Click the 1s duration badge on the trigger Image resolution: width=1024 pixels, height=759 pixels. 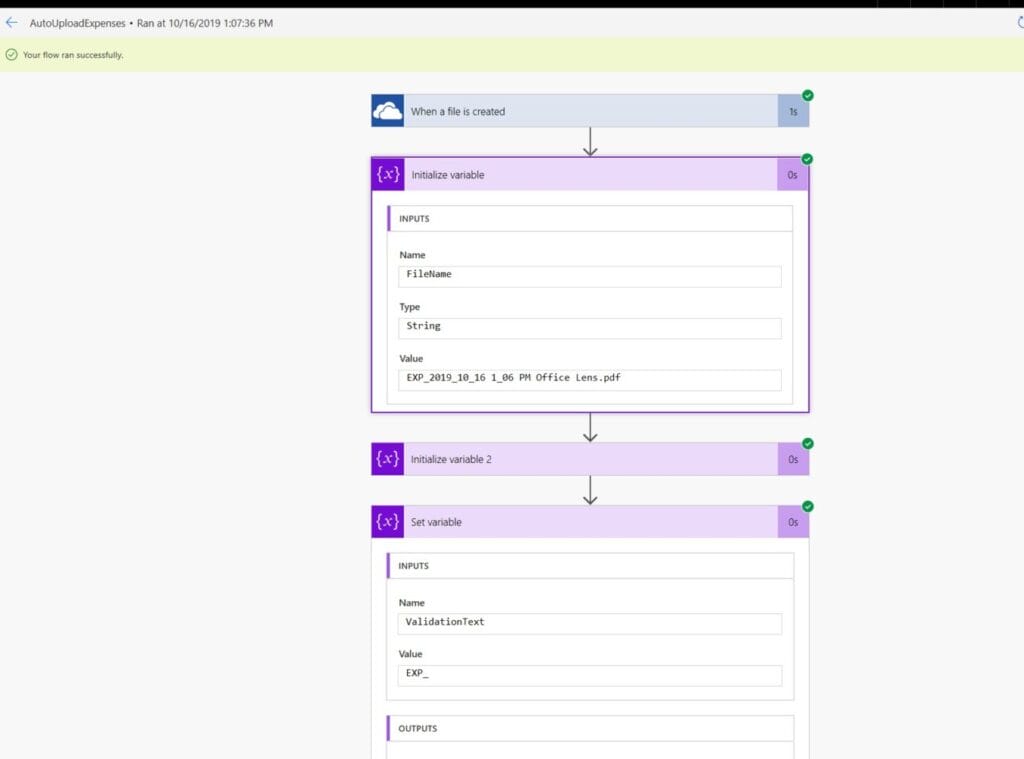[x=793, y=110]
